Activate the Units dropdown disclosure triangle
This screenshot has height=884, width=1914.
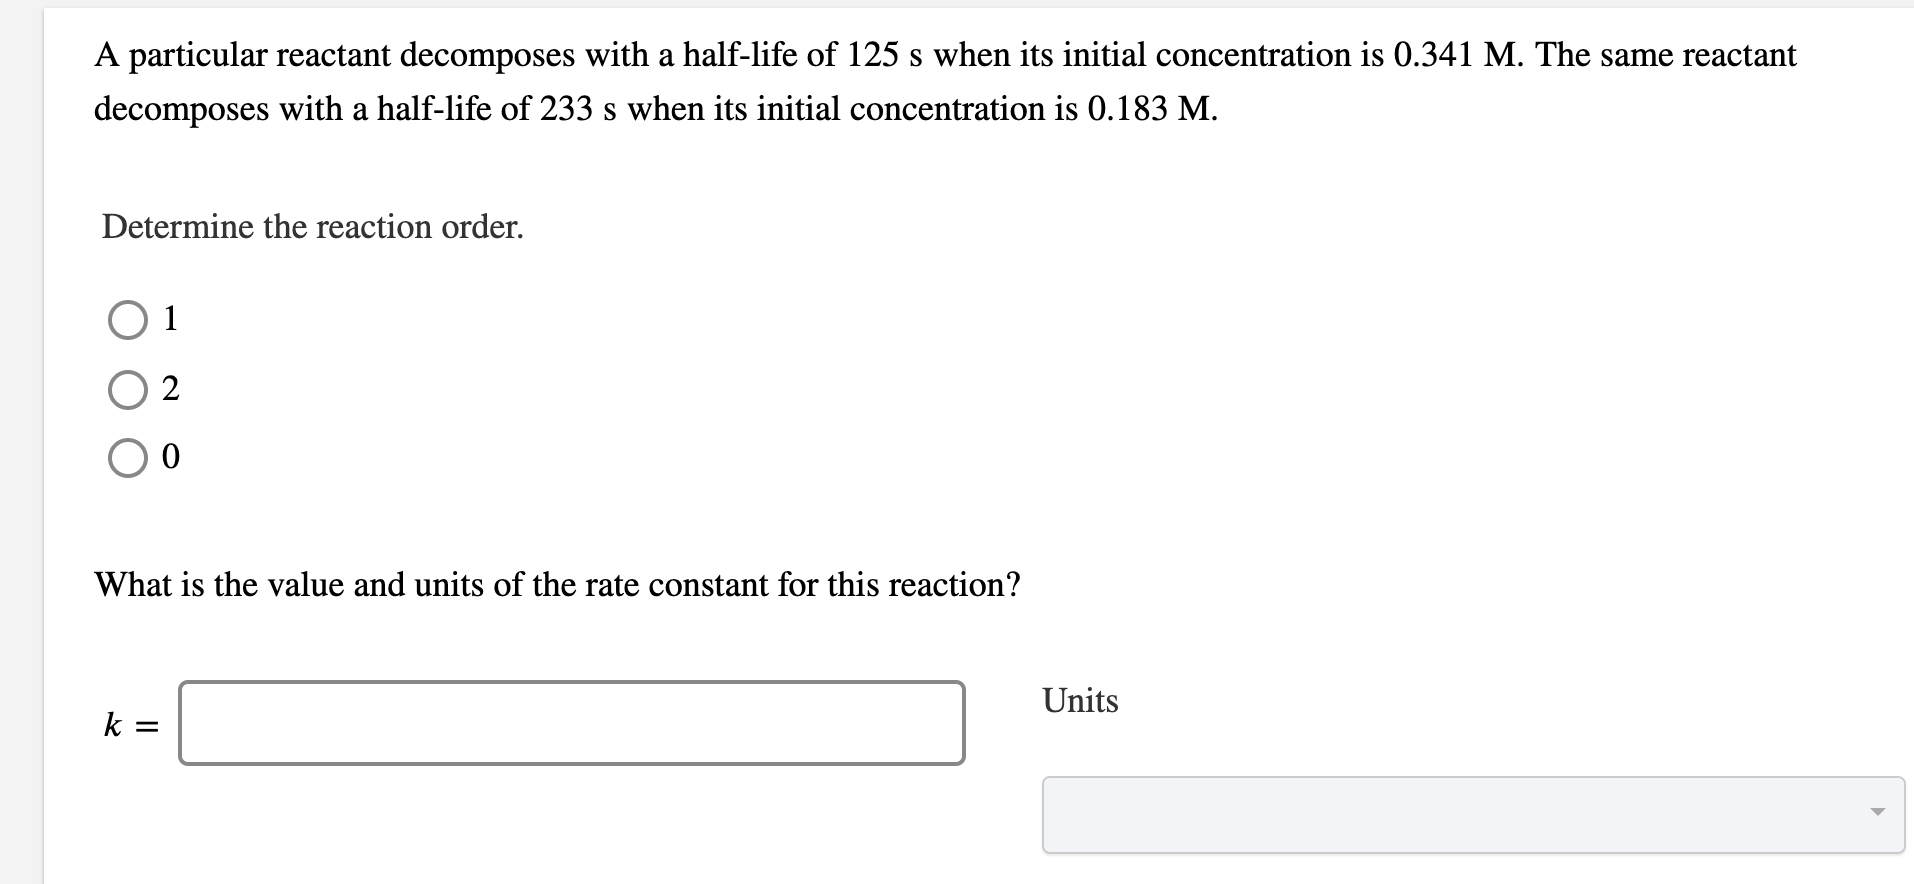tap(1879, 813)
